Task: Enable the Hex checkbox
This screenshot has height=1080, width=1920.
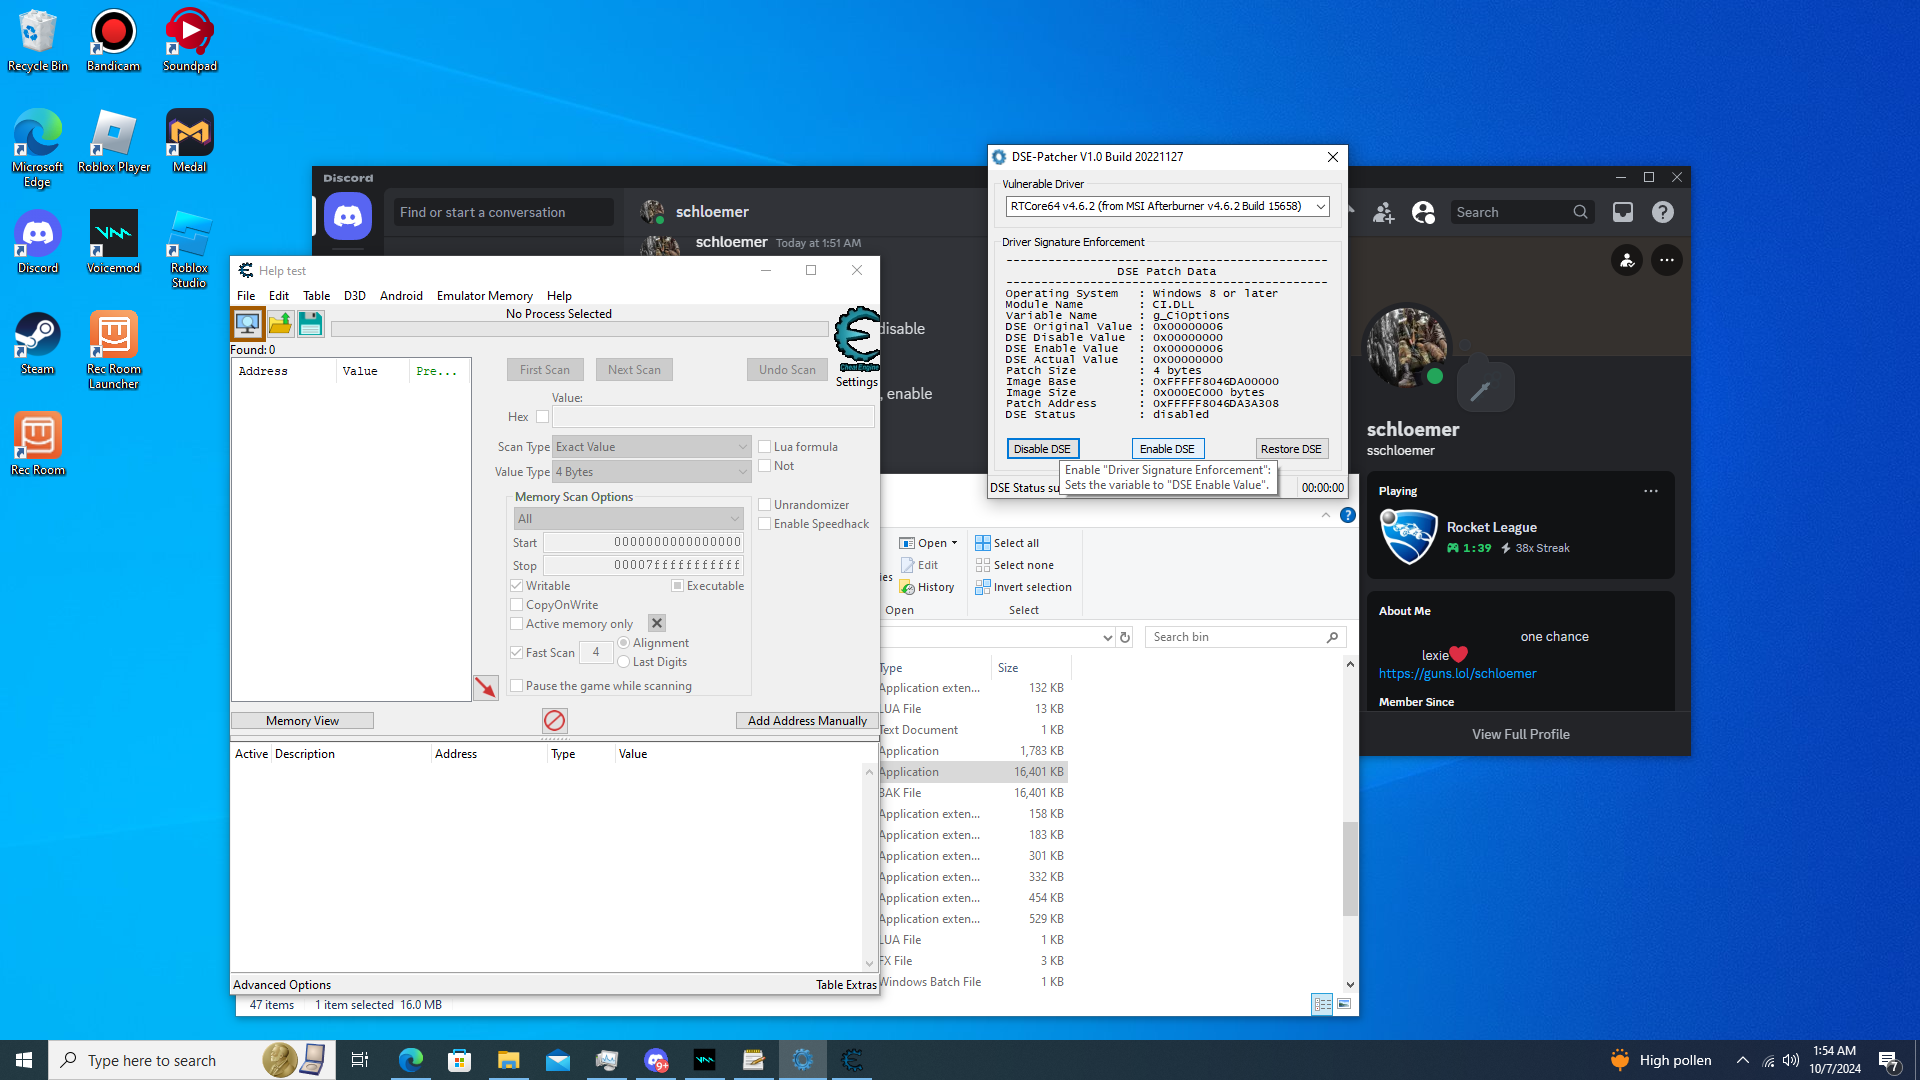Action: [x=542, y=417]
